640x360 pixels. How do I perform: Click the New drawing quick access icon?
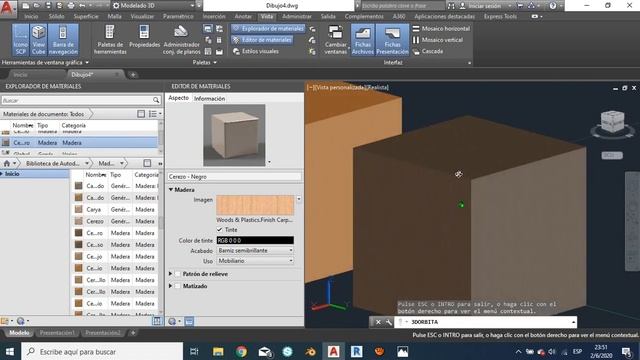(25, 6)
